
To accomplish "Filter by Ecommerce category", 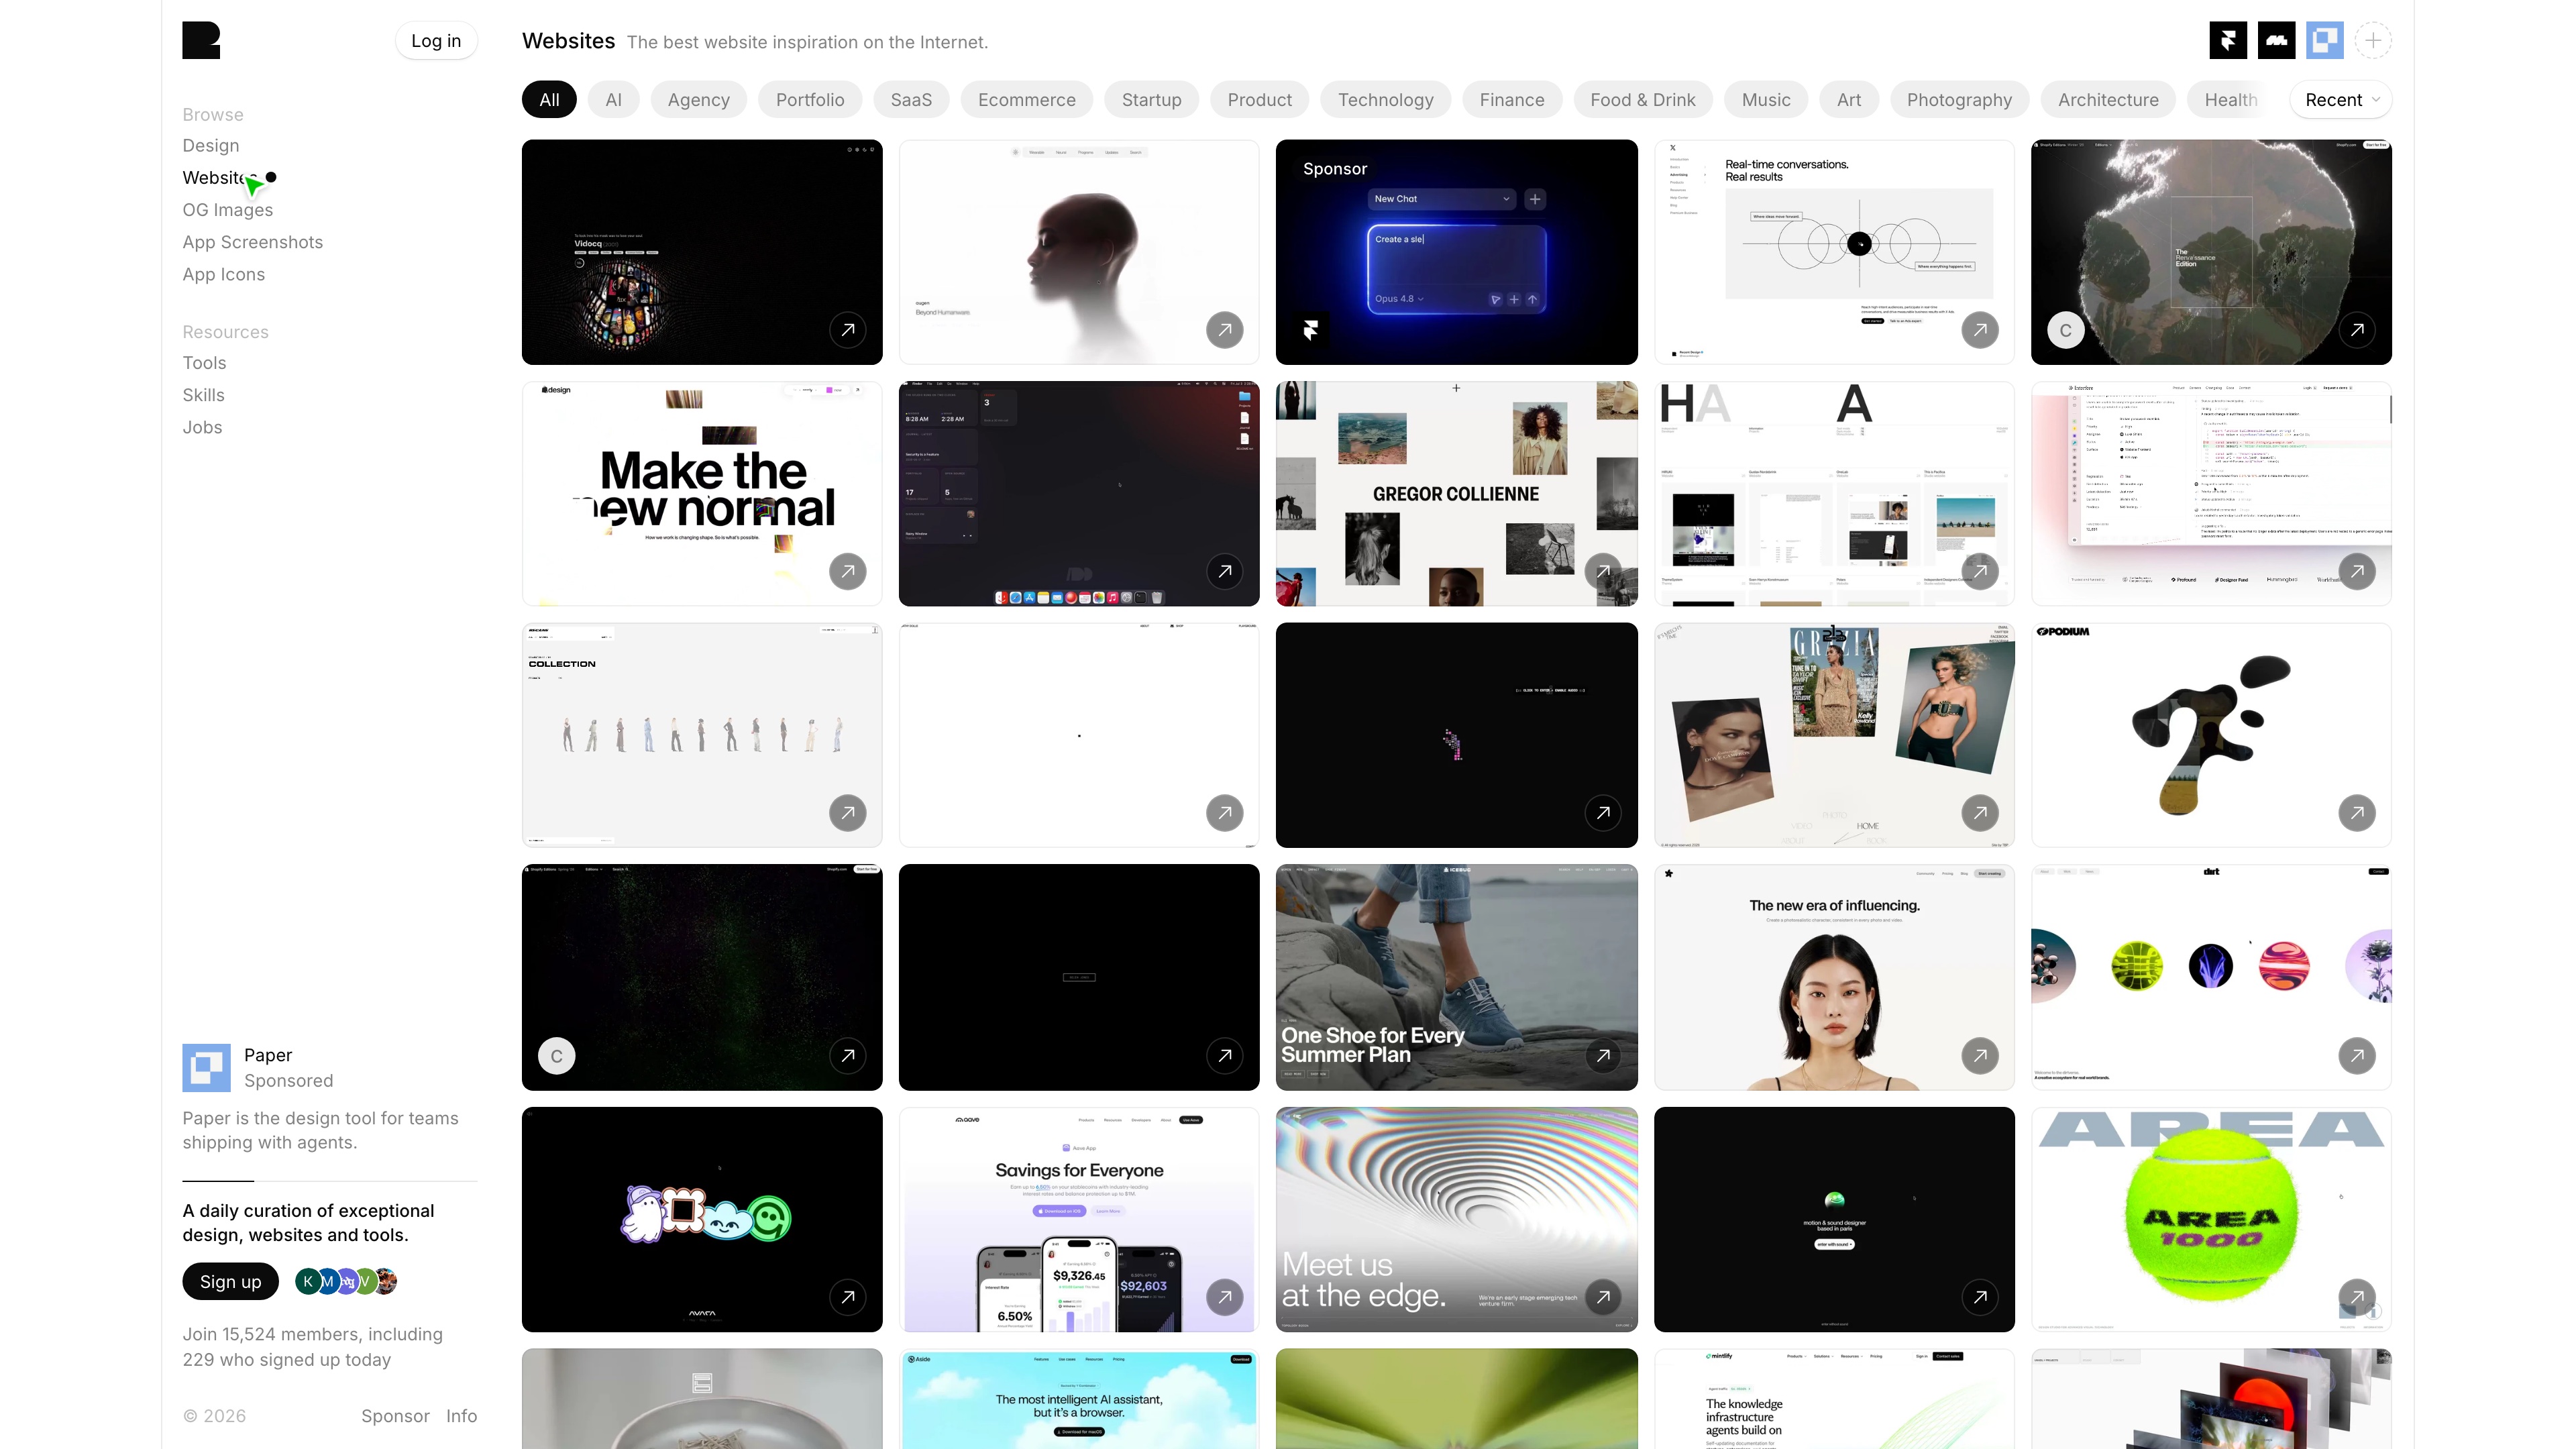I will 1027,100.
